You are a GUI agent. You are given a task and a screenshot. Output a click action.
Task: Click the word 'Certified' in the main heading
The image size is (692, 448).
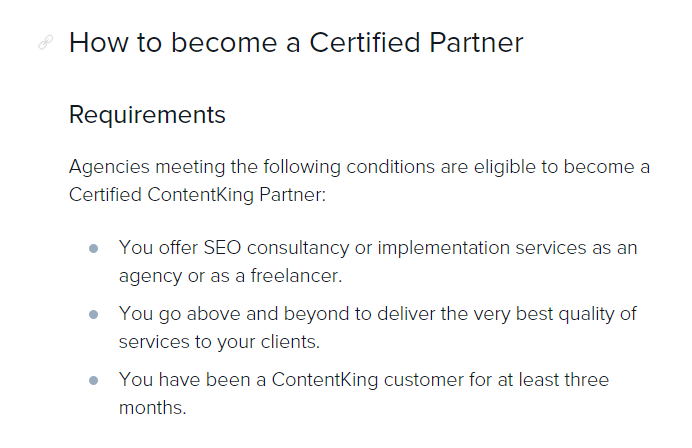click(x=365, y=43)
